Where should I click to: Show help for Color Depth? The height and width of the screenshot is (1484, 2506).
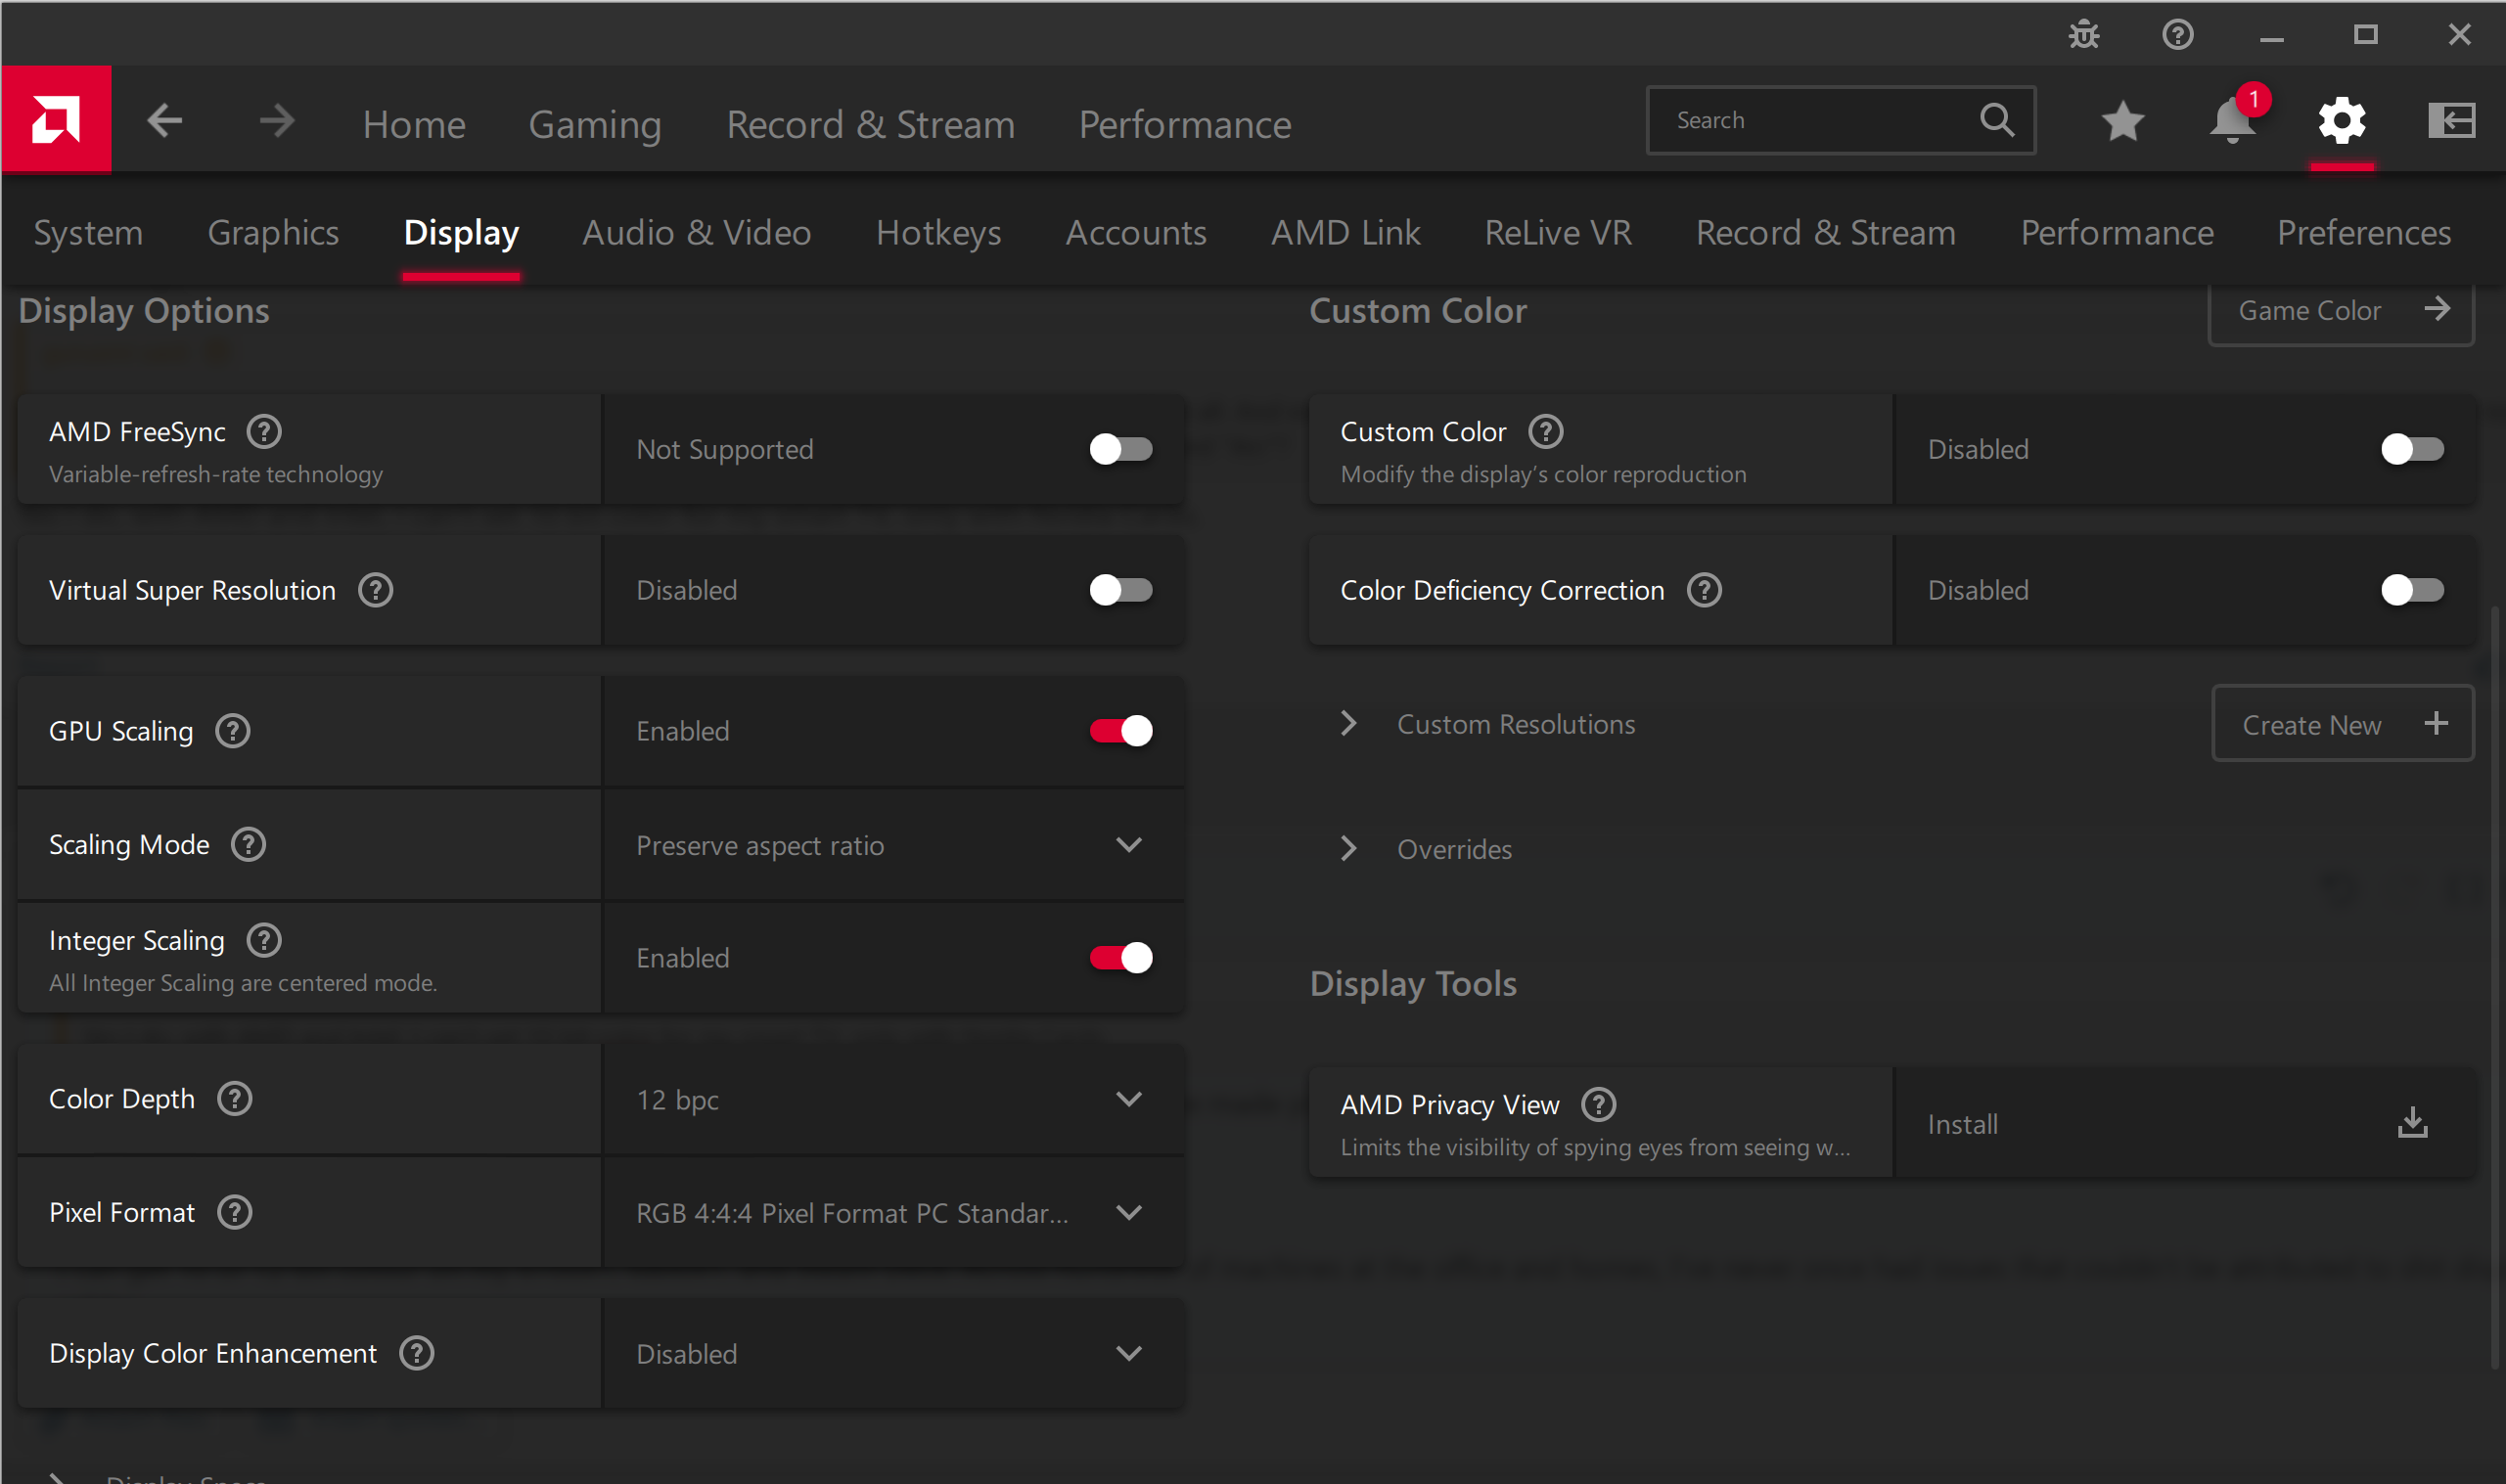[x=235, y=1099]
